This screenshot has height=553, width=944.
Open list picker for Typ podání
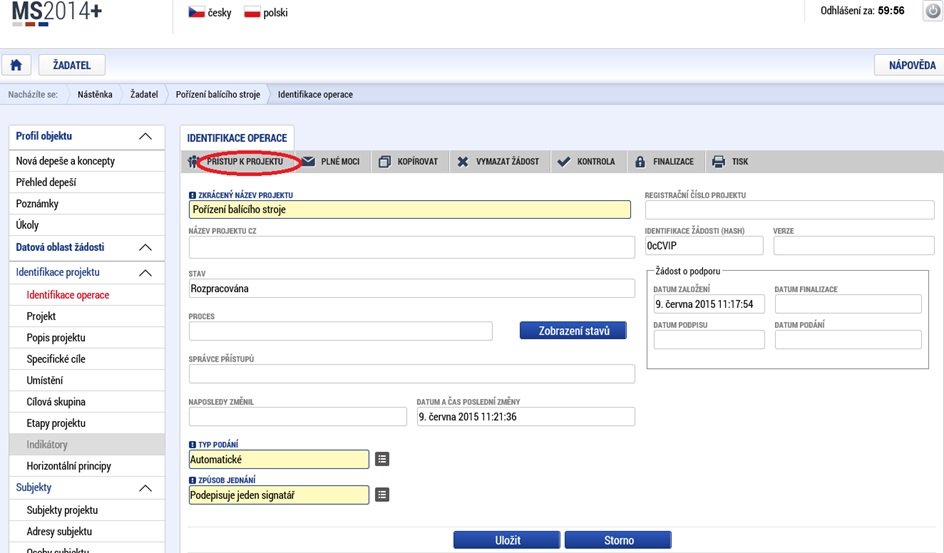[x=382, y=459]
